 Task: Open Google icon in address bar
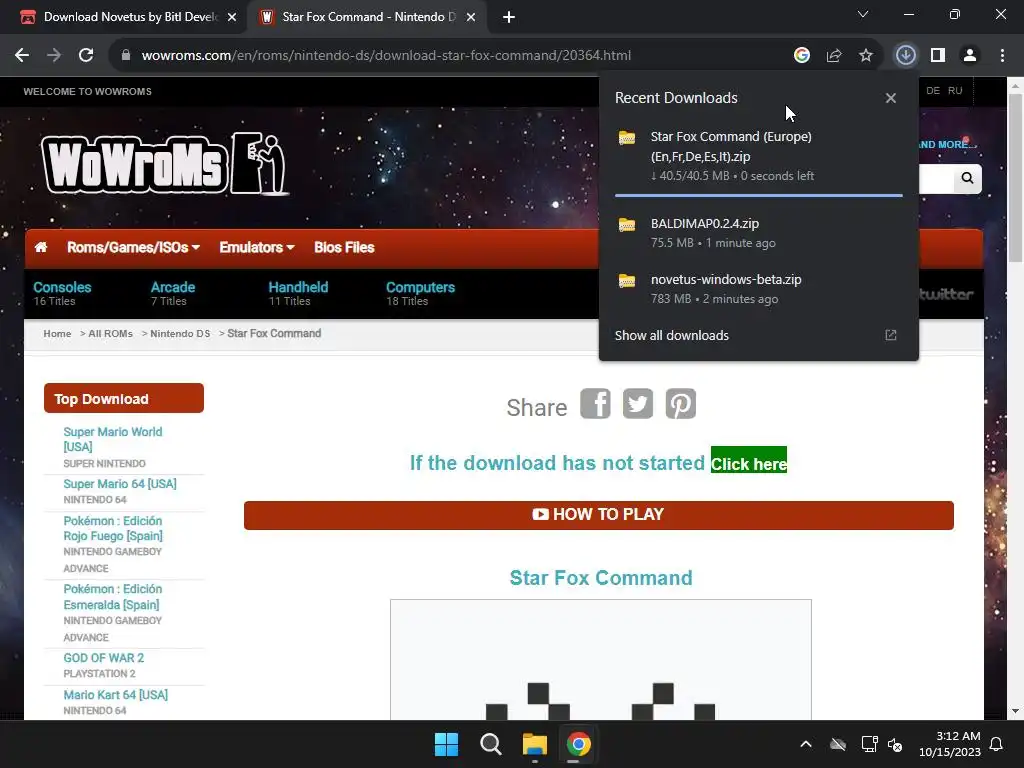coord(802,56)
